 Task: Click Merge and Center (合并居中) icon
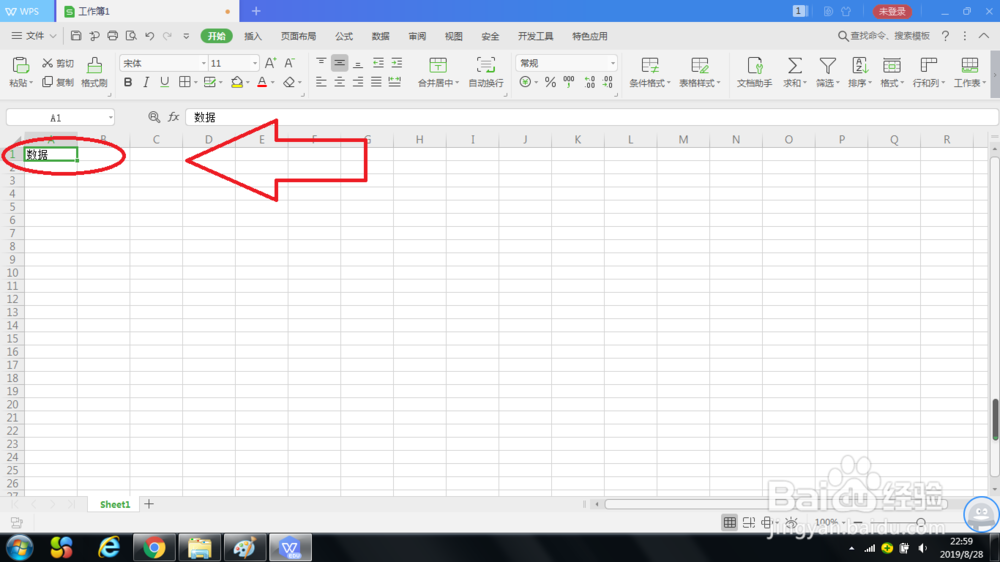coord(438,65)
